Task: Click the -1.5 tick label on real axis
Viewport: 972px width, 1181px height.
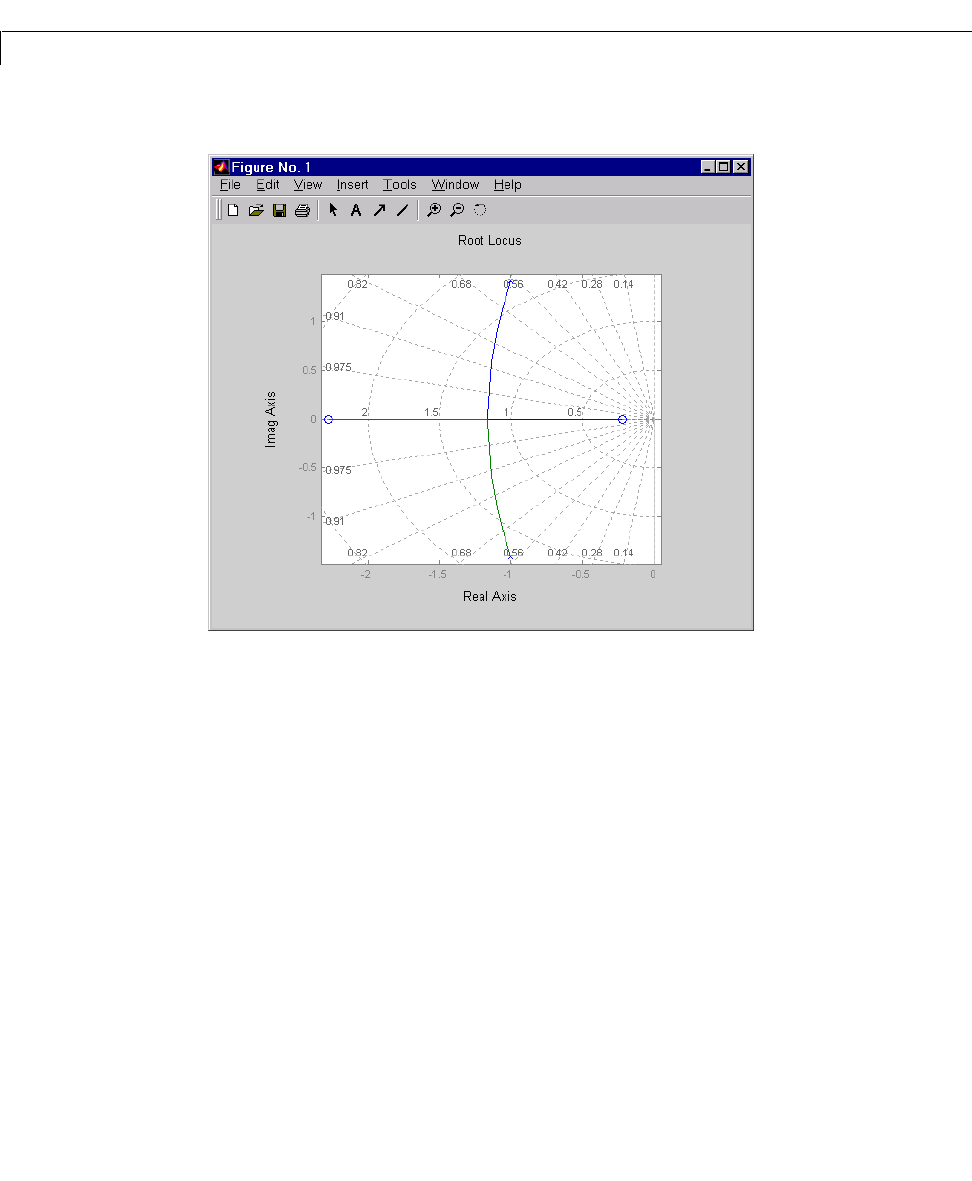Action: pyautogui.click(x=437, y=575)
